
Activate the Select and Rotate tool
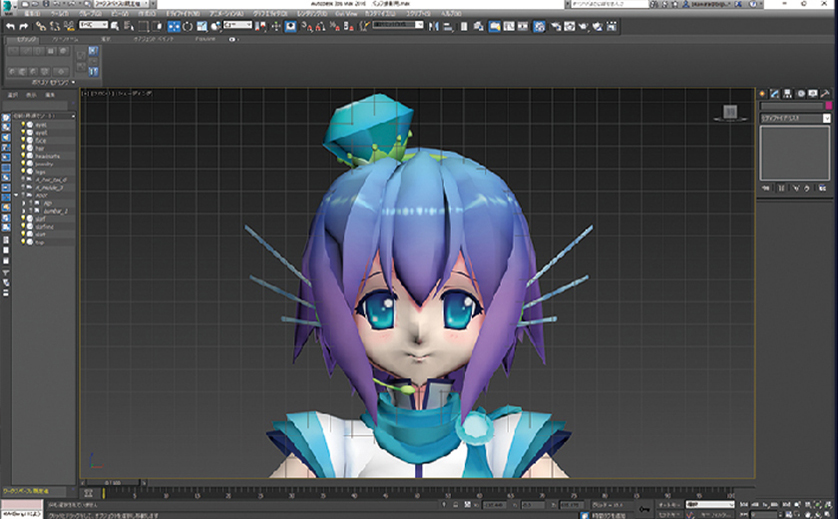coord(188,26)
